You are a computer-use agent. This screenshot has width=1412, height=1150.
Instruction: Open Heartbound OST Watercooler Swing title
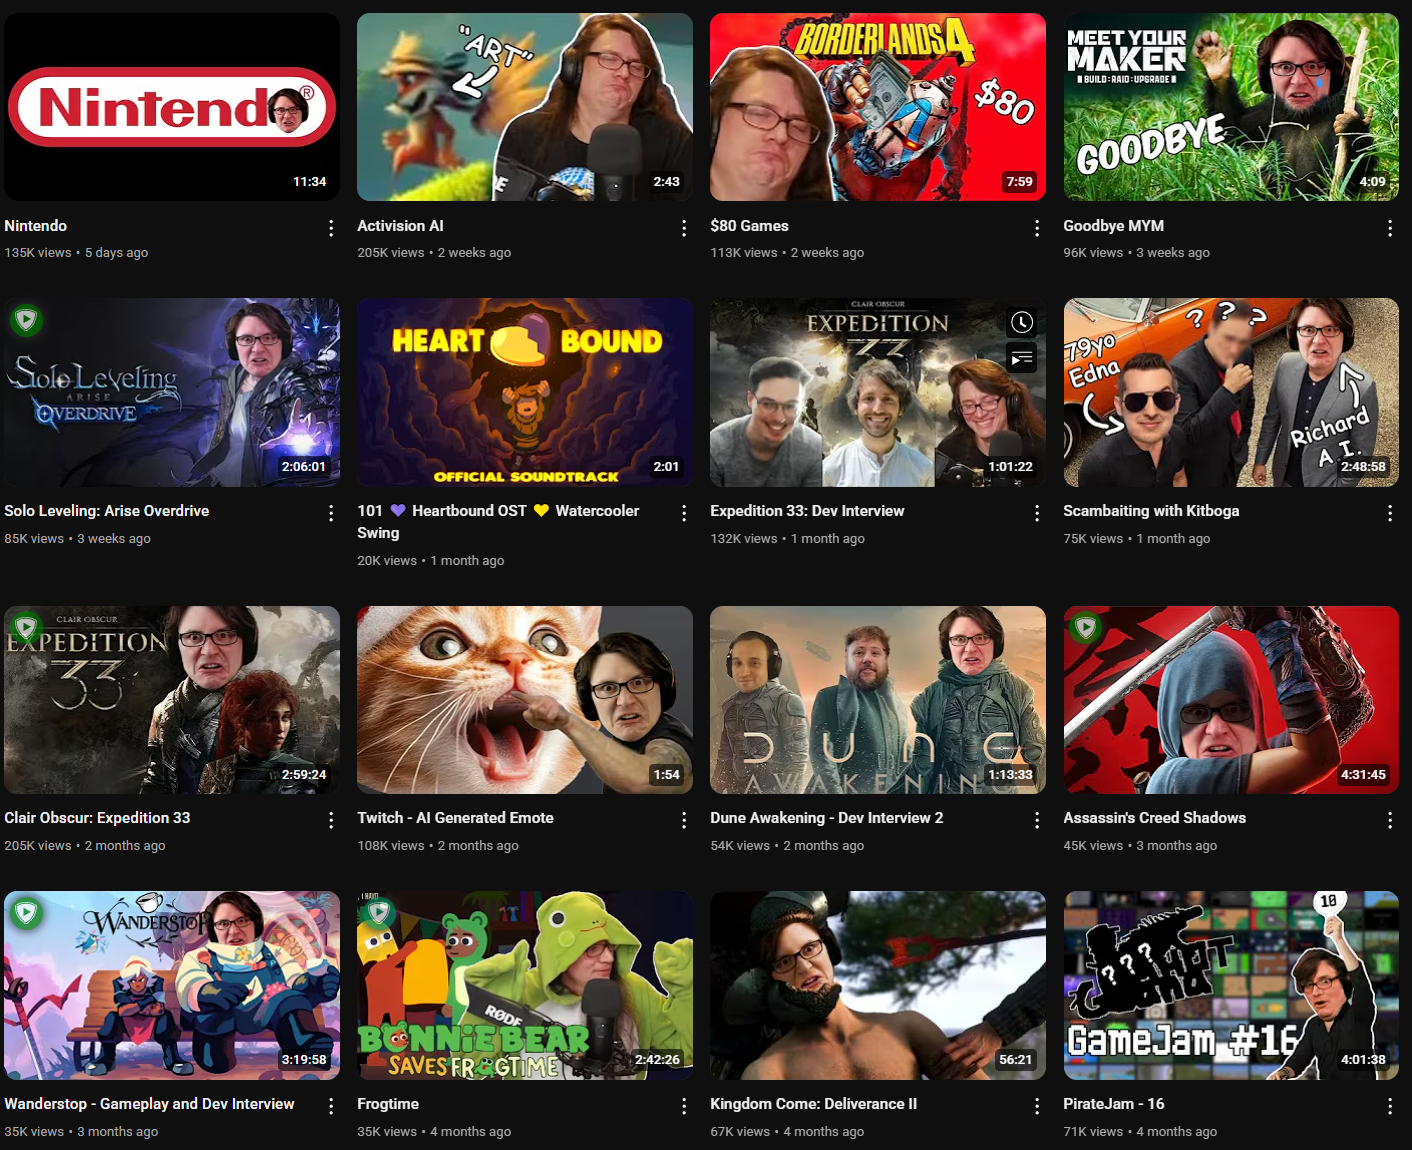(498, 522)
